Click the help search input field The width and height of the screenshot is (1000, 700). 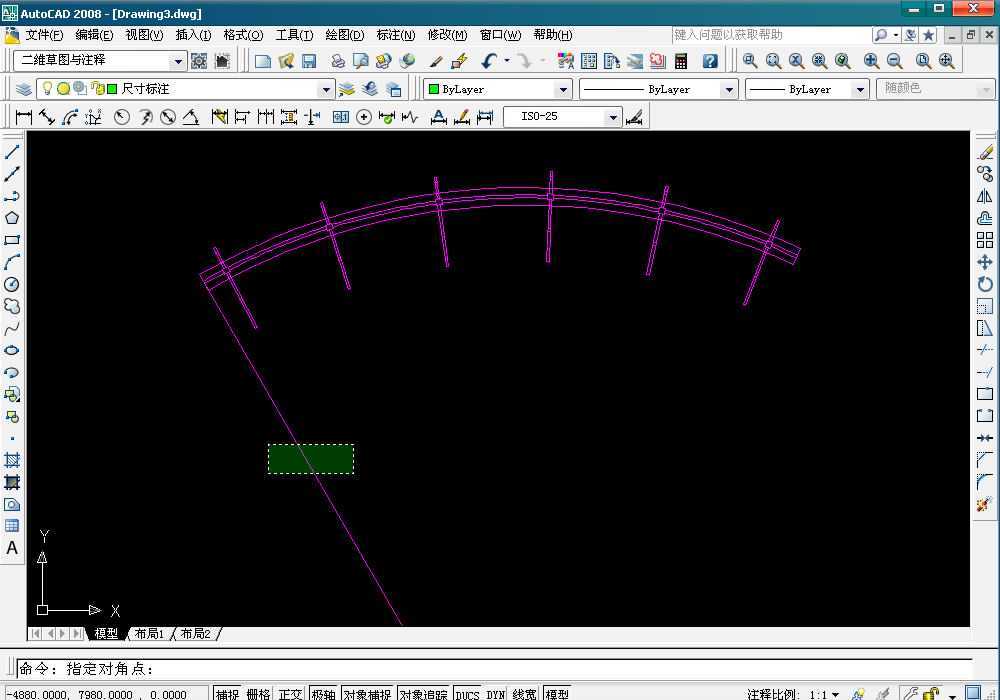coord(770,35)
